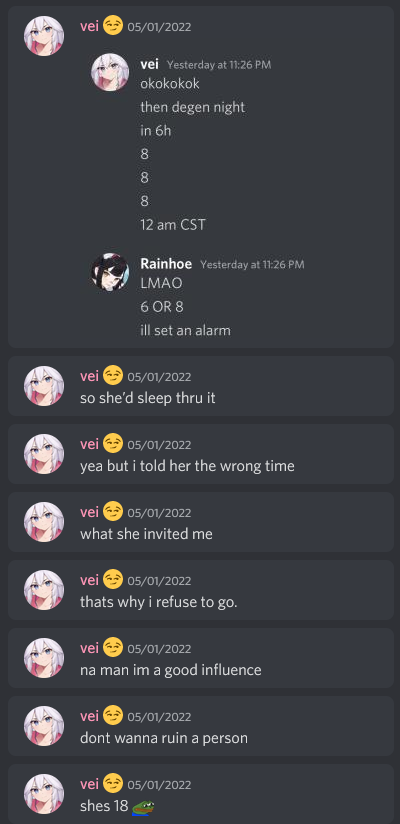The image size is (400, 824).
Task: Open Rainhoe's avatar in the embedded screenshot
Action: click(x=110, y=272)
